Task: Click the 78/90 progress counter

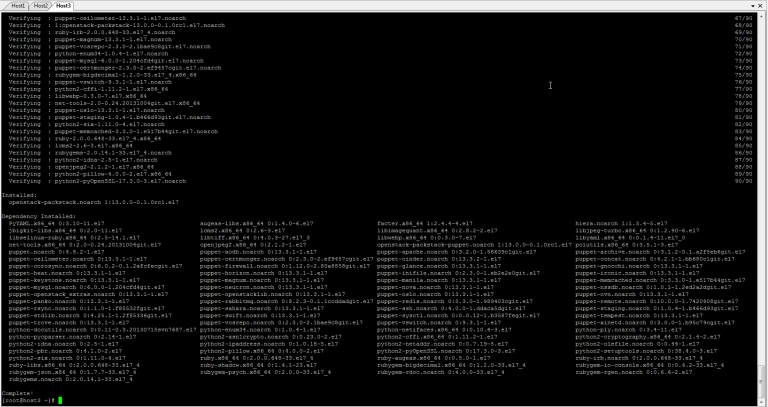Action: (x=744, y=96)
